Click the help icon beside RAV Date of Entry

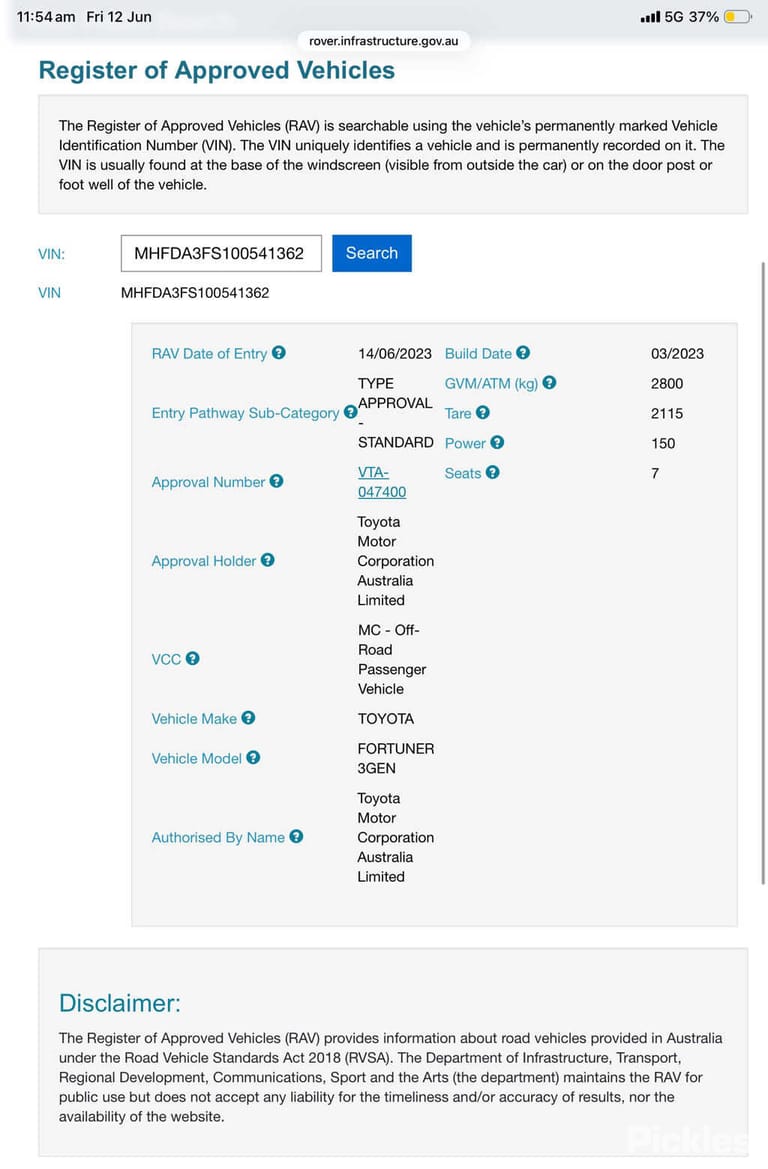279,353
